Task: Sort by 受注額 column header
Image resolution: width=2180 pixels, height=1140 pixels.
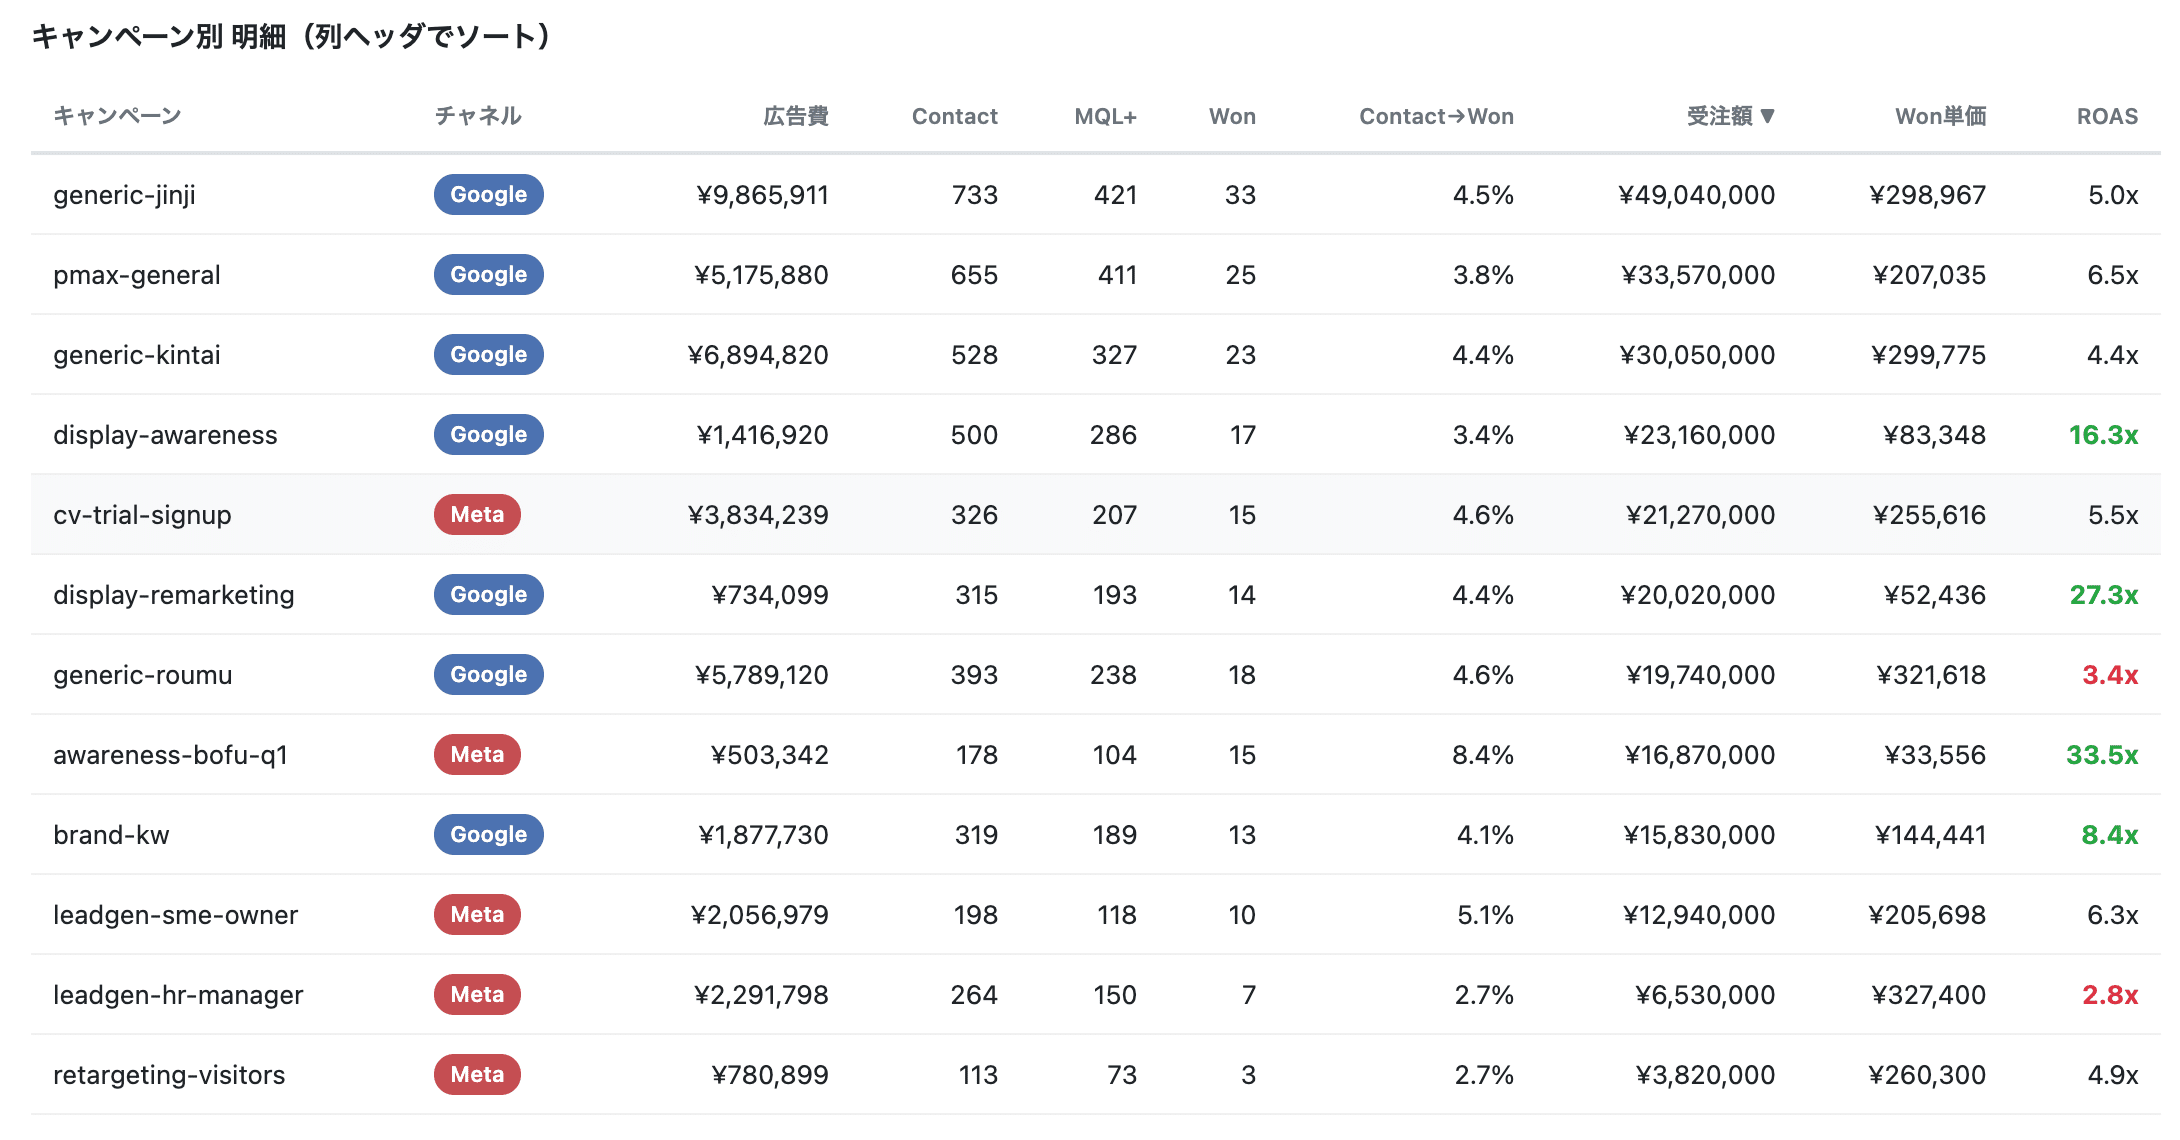Action: pos(1730,116)
